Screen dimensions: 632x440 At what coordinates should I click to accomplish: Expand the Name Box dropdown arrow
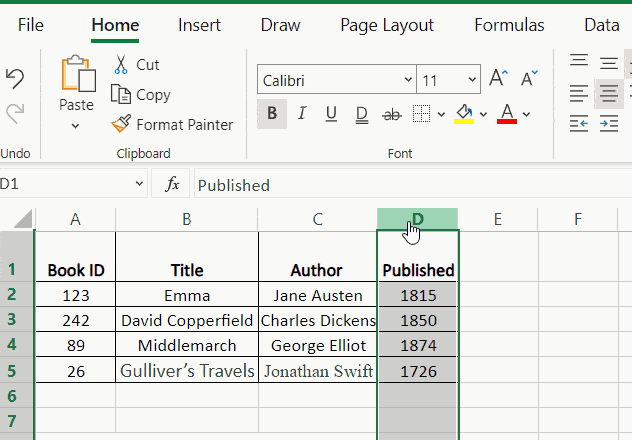[139, 184]
